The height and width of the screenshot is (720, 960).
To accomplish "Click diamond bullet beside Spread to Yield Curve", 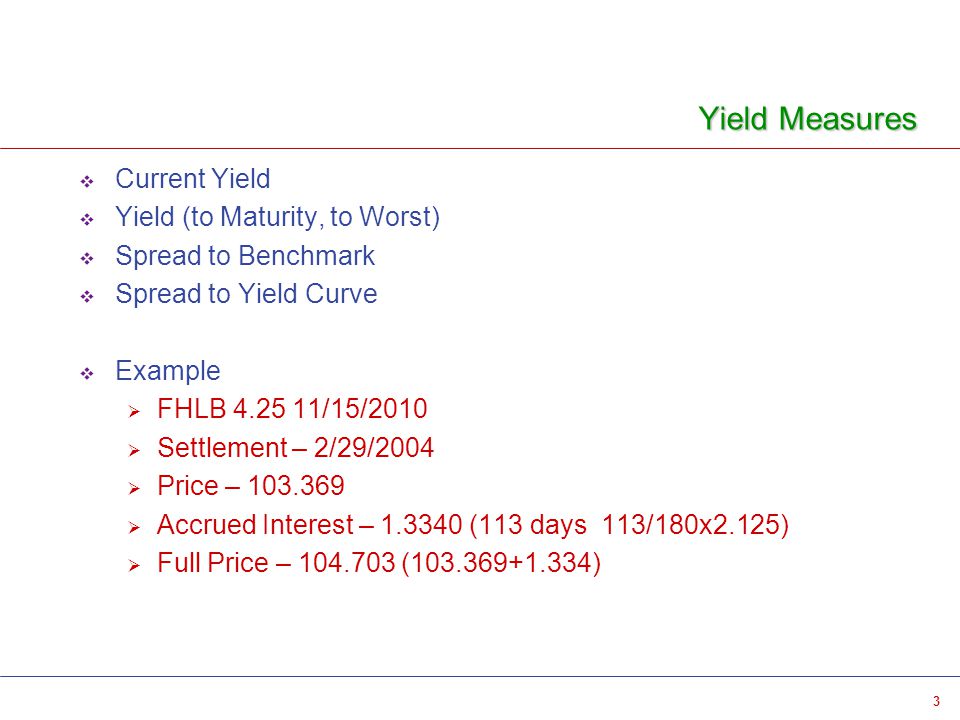I will [x=87, y=297].
